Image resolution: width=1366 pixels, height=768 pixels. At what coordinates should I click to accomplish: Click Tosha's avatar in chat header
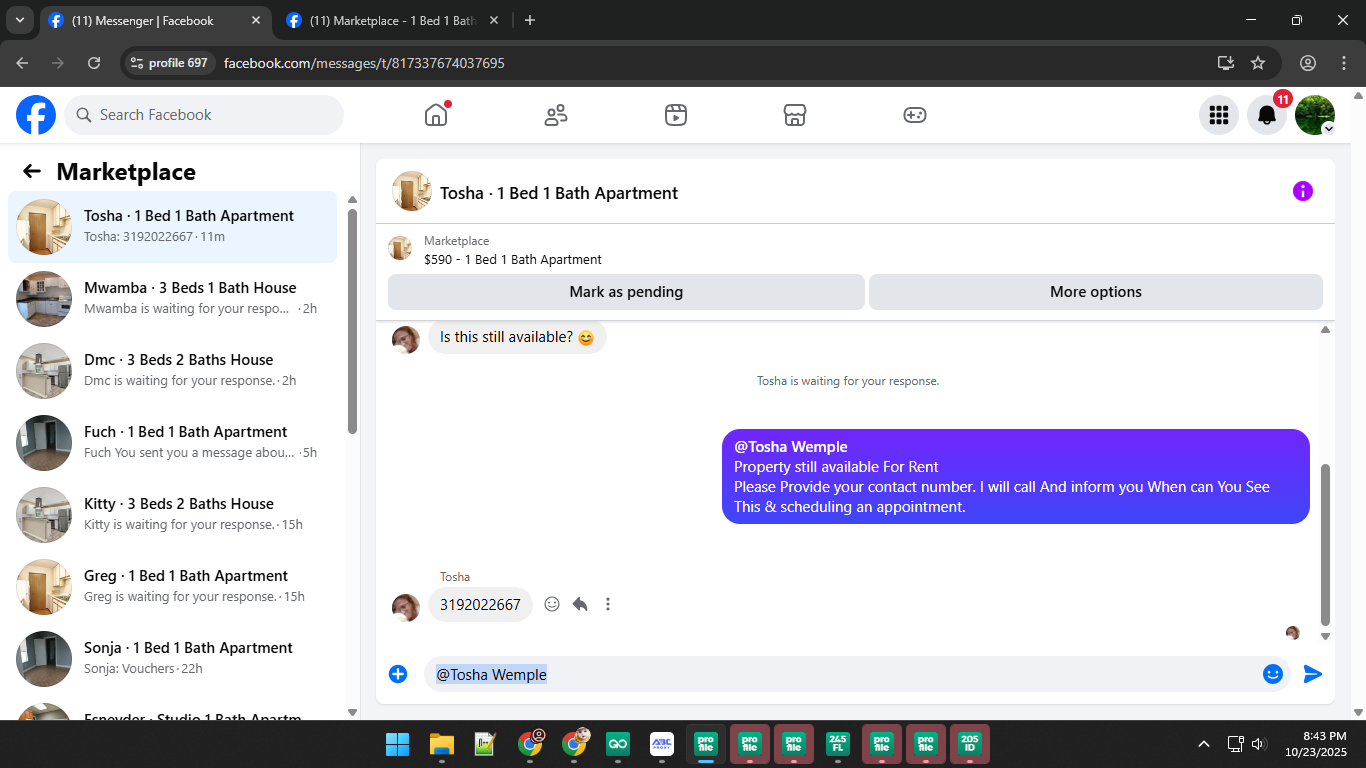(412, 192)
